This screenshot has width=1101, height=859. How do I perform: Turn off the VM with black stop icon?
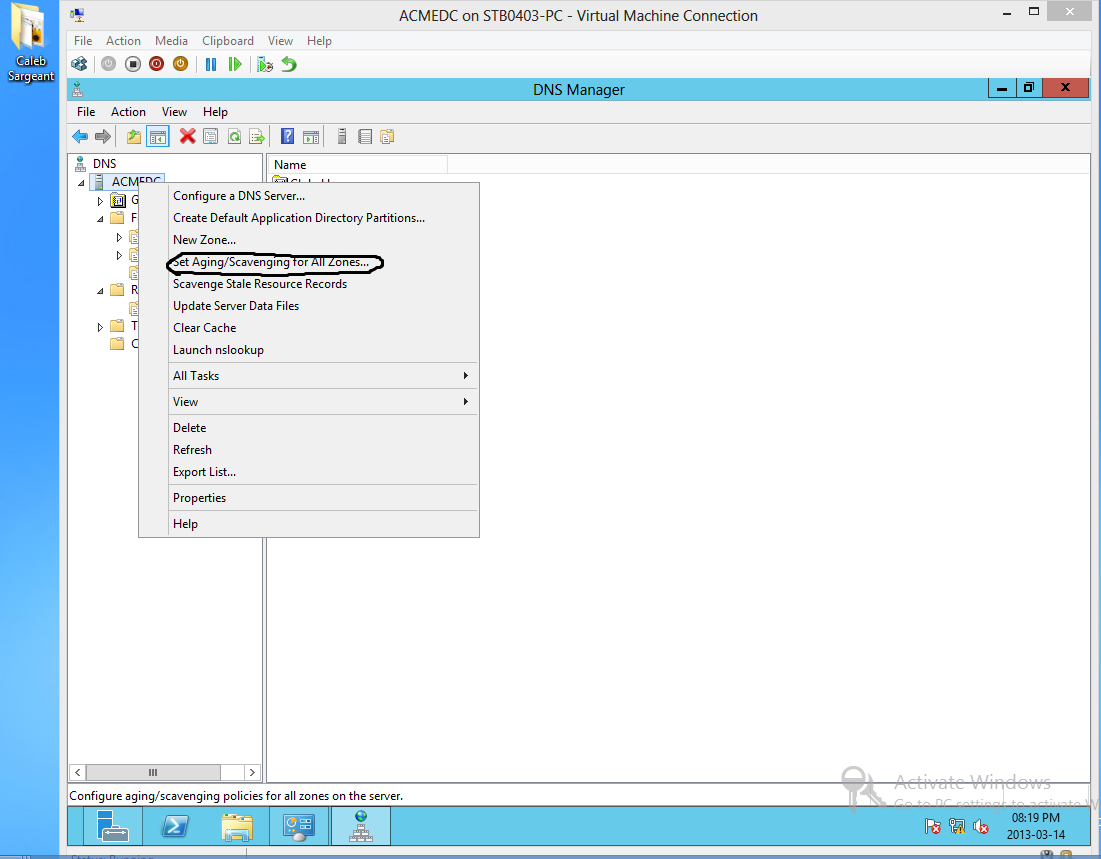(x=133, y=64)
